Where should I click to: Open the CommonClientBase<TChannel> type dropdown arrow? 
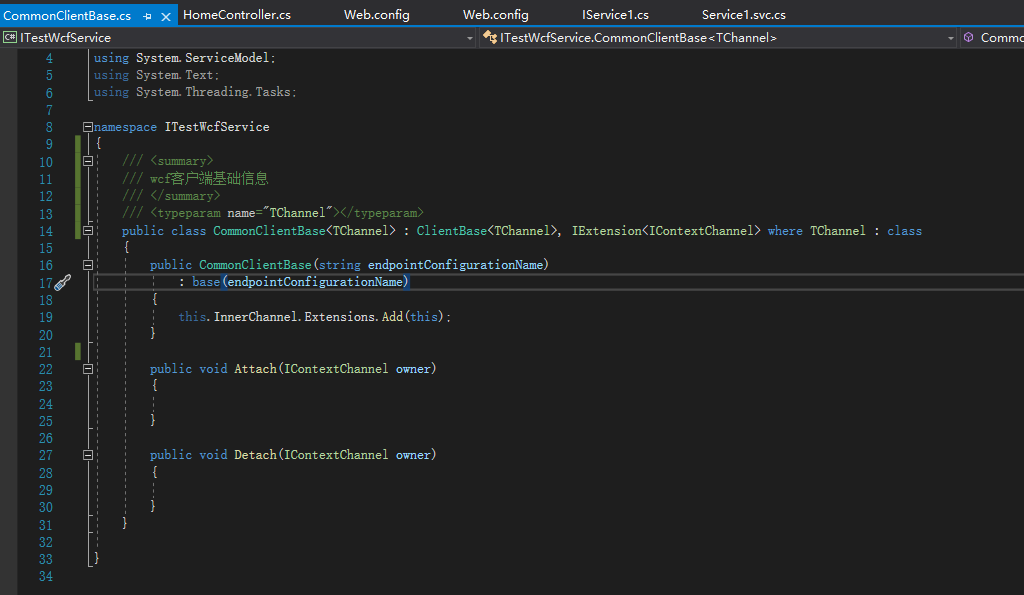point(951,38)
